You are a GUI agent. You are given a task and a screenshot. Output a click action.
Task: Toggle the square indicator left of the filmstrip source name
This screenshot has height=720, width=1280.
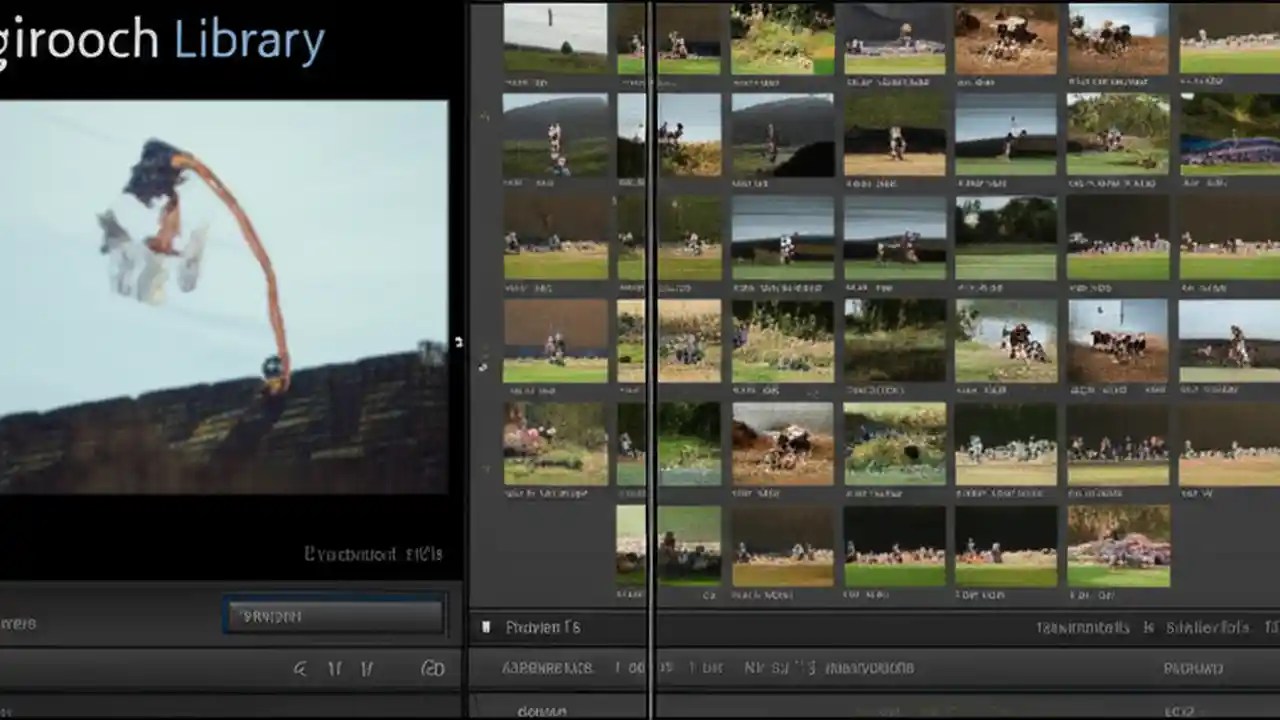(x=487, y=628)
